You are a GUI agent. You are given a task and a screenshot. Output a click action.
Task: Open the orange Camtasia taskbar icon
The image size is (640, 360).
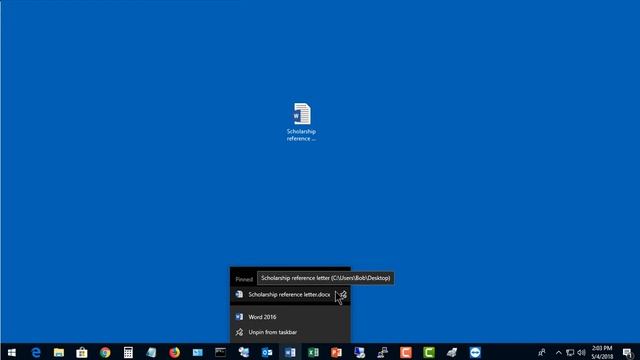pos(406,352)
